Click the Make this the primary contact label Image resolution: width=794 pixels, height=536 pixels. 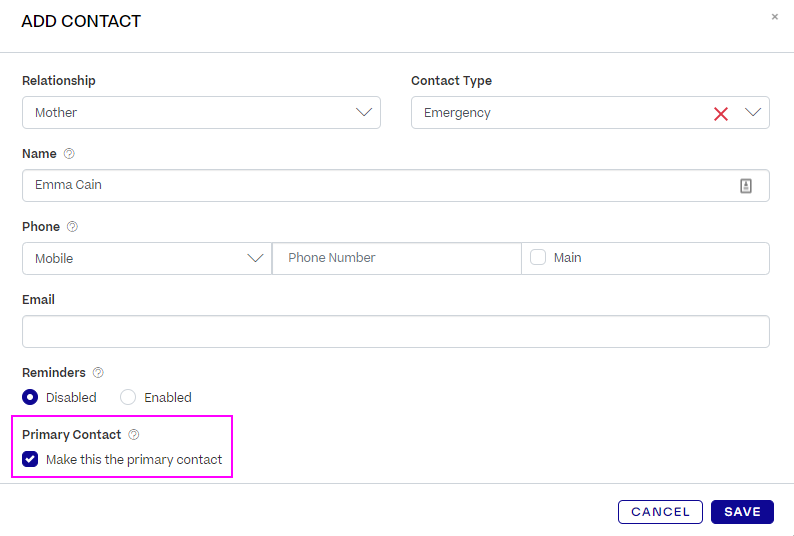[134, 460]
